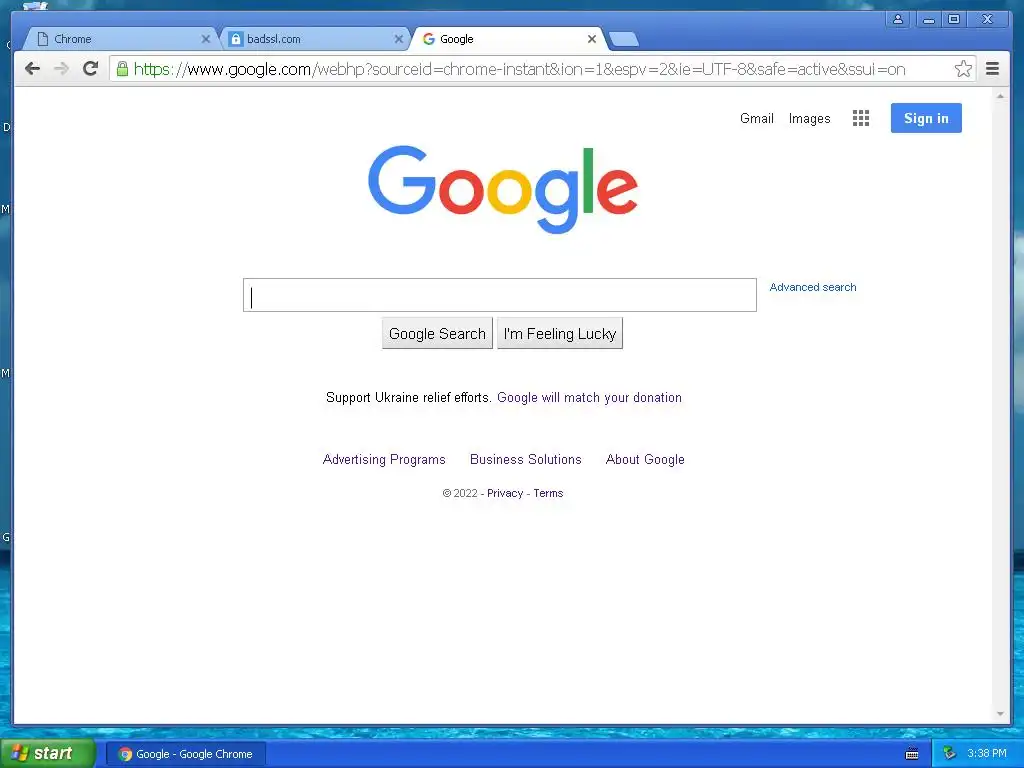1024x768 pixels.
Task: Click the green padlock security icon
Action: pos(122,69)
